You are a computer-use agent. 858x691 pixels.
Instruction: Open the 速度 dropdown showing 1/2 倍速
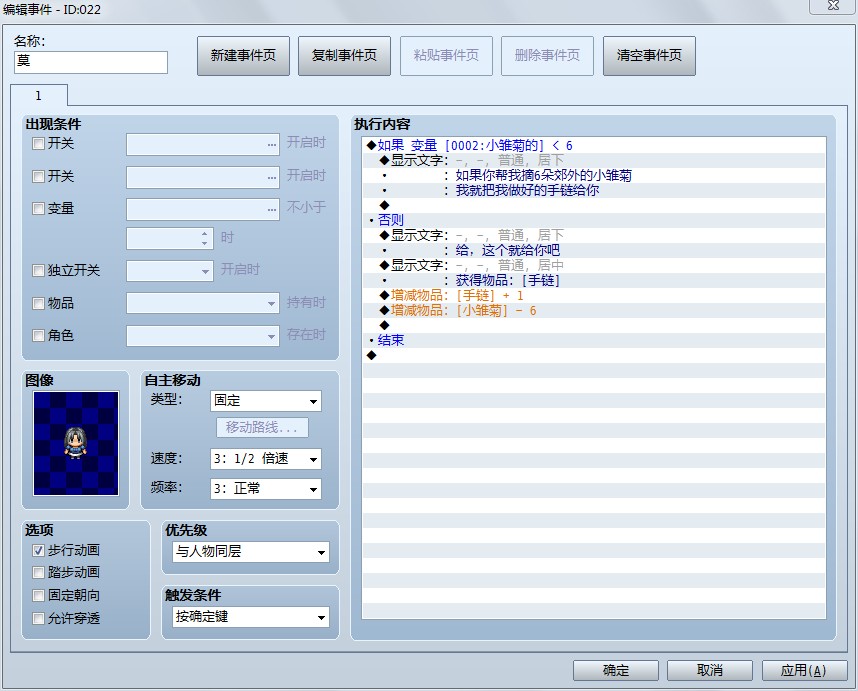266,459
